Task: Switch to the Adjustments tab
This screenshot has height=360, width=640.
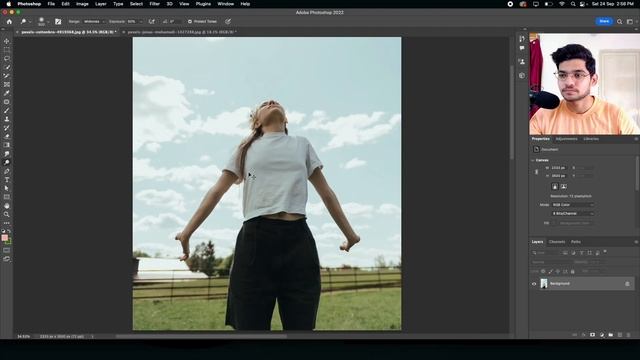Action: coord(566,139)
